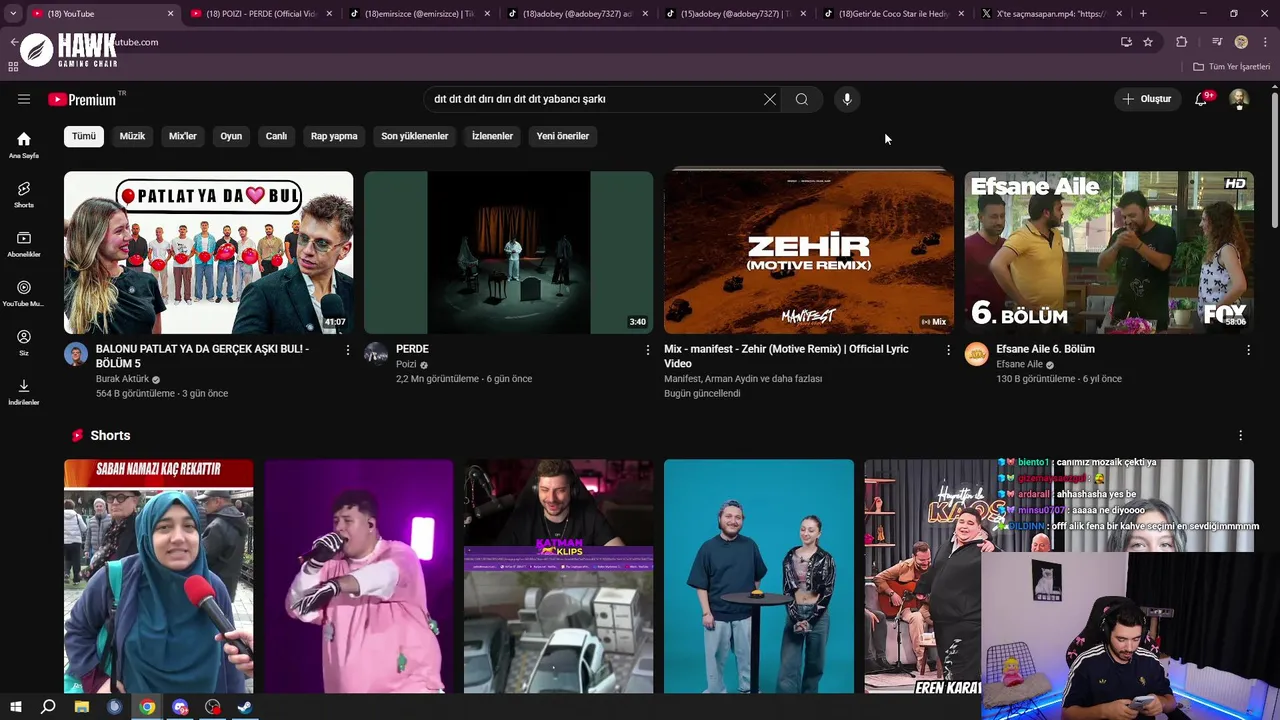Open Poizi channel avatar

(x=376, y=354)
